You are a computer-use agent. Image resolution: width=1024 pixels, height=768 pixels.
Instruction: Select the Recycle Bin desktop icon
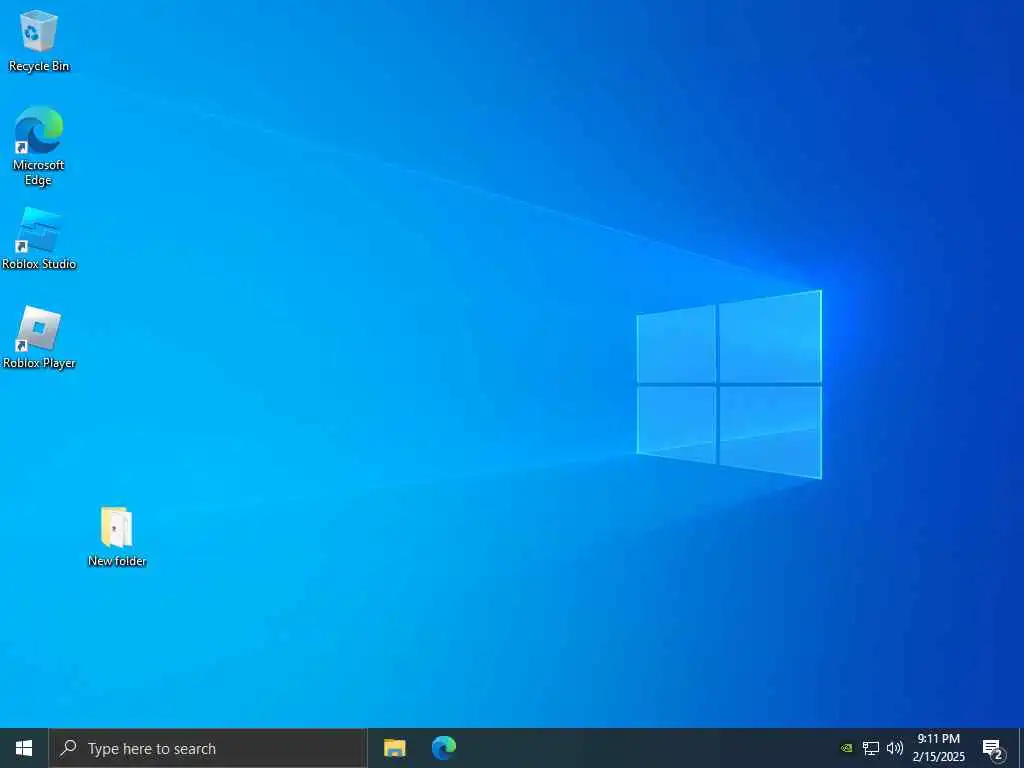pyautogui.click(x=39, y=40)
